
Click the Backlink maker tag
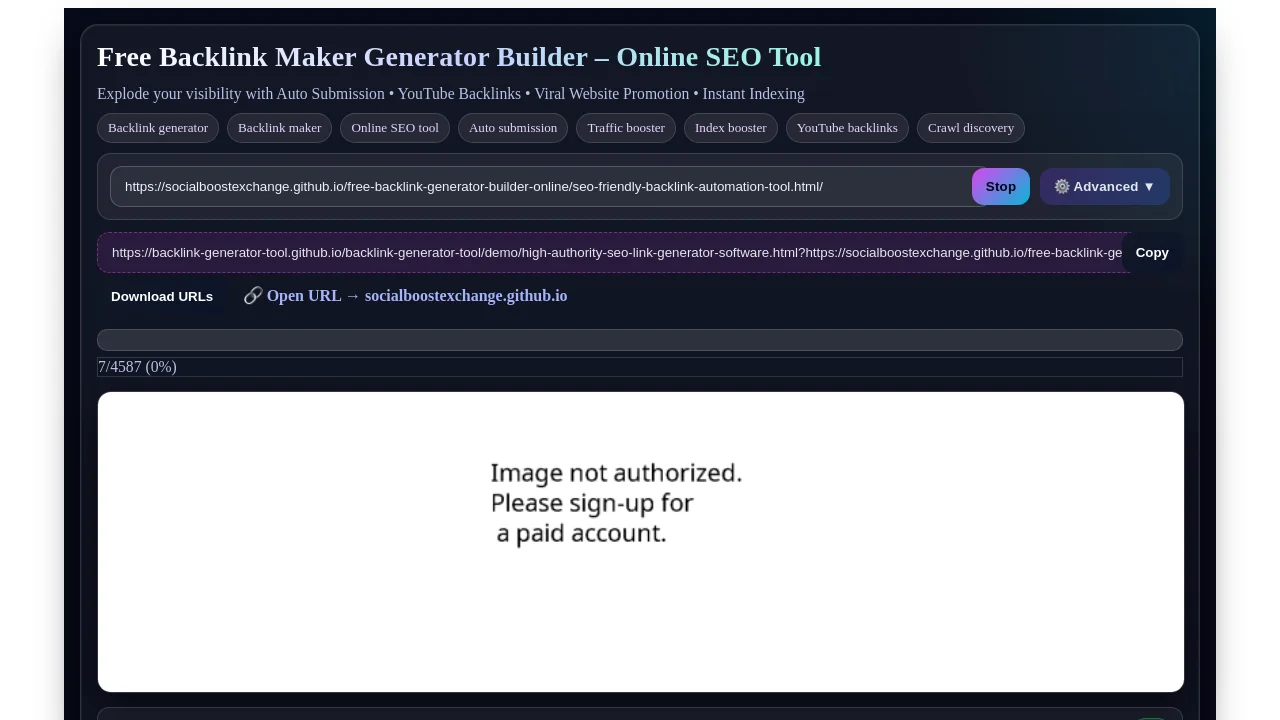coord(279,128)
